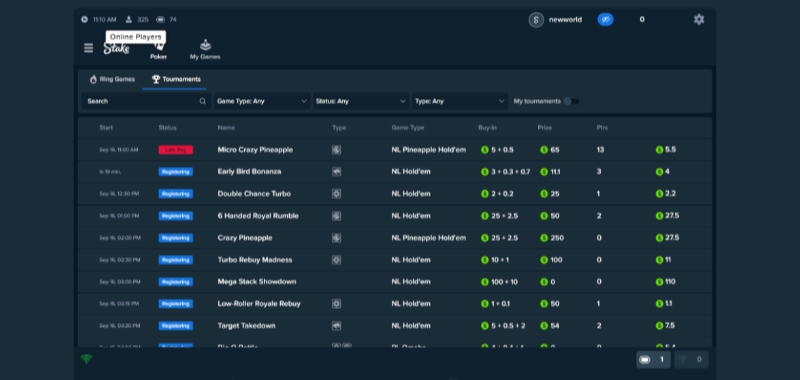800x380 pixels.
Task: Click the type icon for Micro Crazy Pineapple
Action: click(336, 150)
